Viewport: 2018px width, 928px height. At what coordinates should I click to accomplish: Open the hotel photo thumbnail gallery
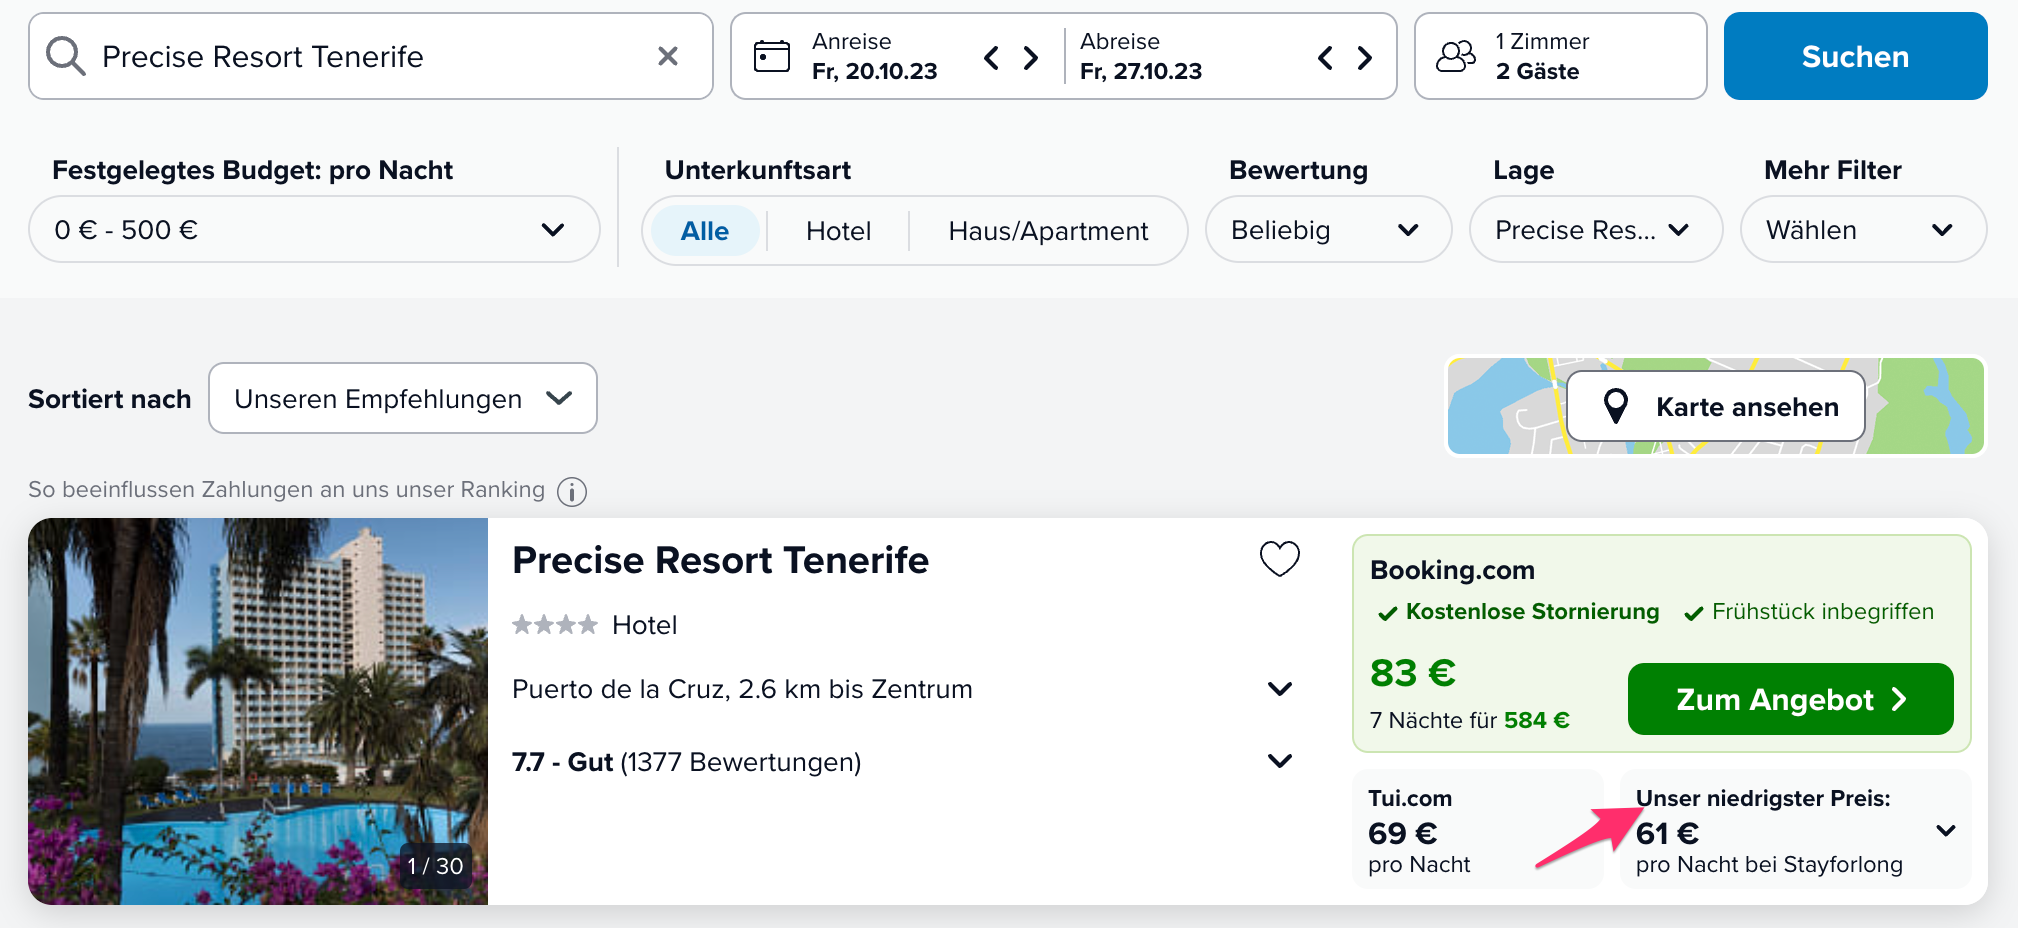[x=258, y=711]
